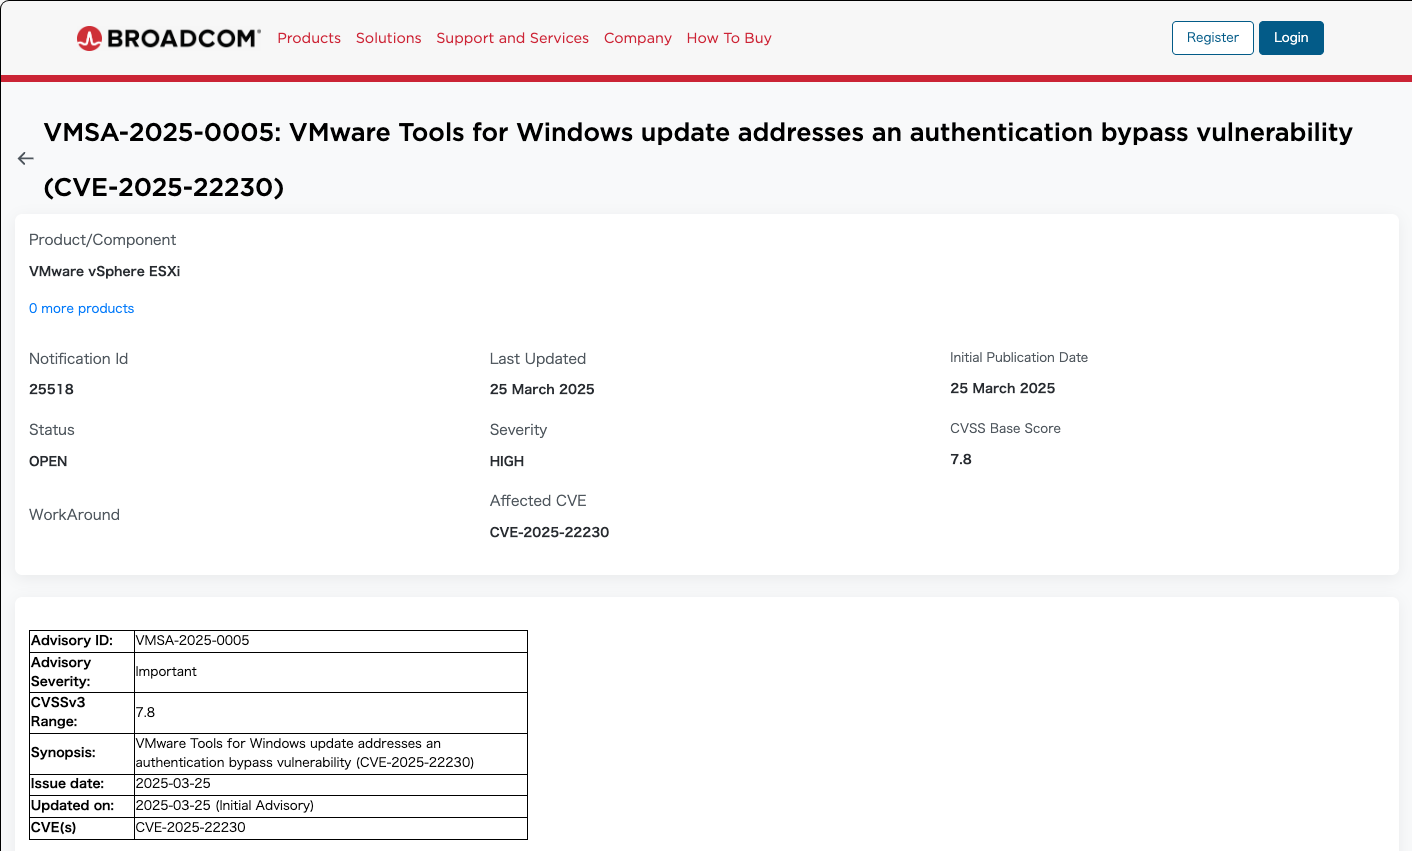Open the How To Buy menu
The height and width of the screenshot is (851, 1412).
pyautogui.click(x=729, y=38)
